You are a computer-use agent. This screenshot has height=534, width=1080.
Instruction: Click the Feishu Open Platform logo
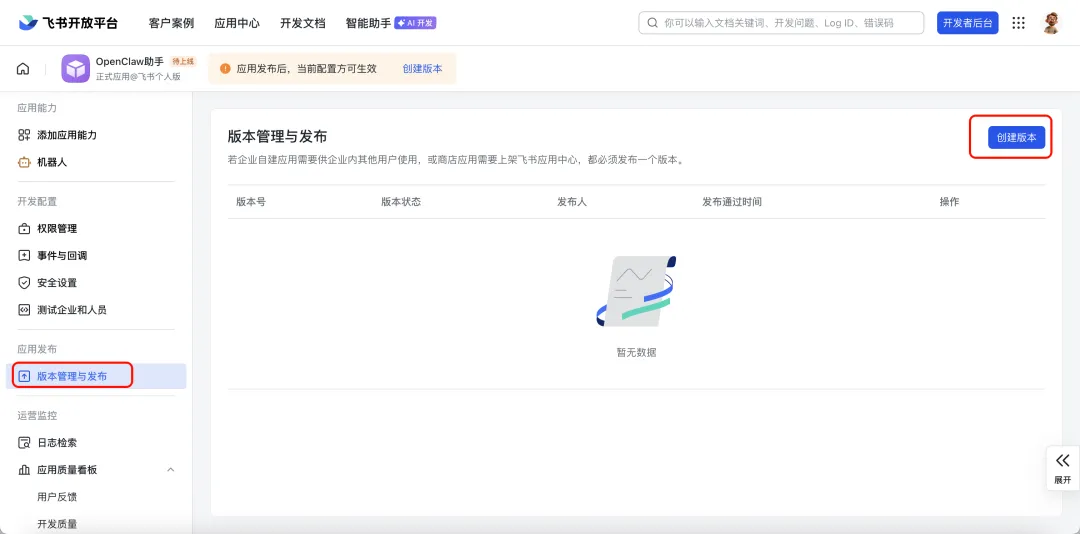coord(68,23)
